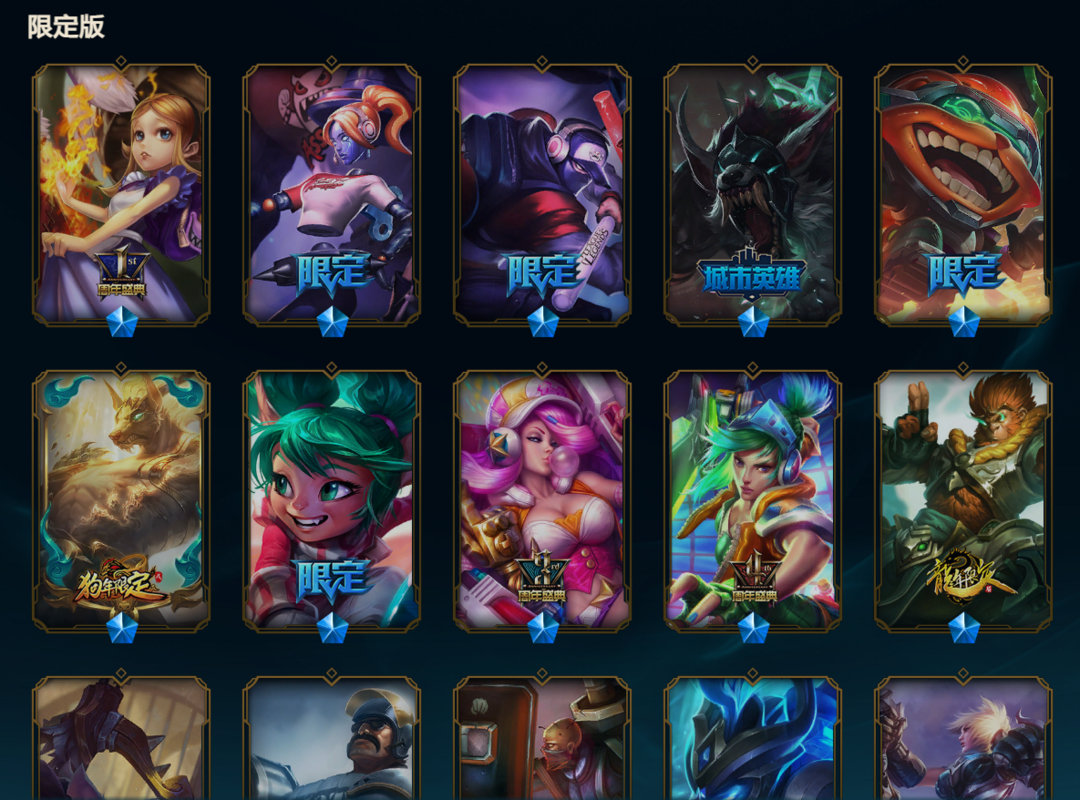Select the monkey king 龙年限定 skin card

(964, 500)
